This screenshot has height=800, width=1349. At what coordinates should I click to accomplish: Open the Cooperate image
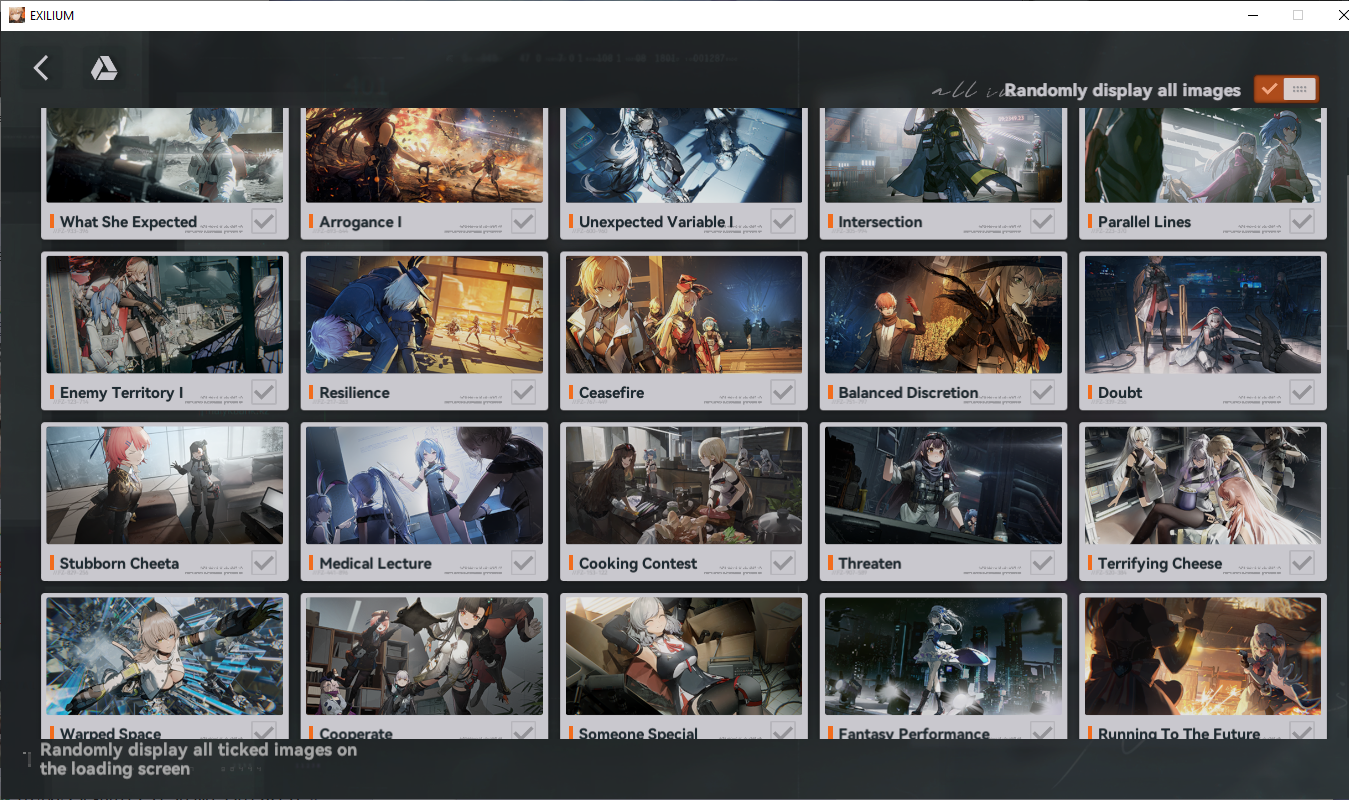[424, 657]
